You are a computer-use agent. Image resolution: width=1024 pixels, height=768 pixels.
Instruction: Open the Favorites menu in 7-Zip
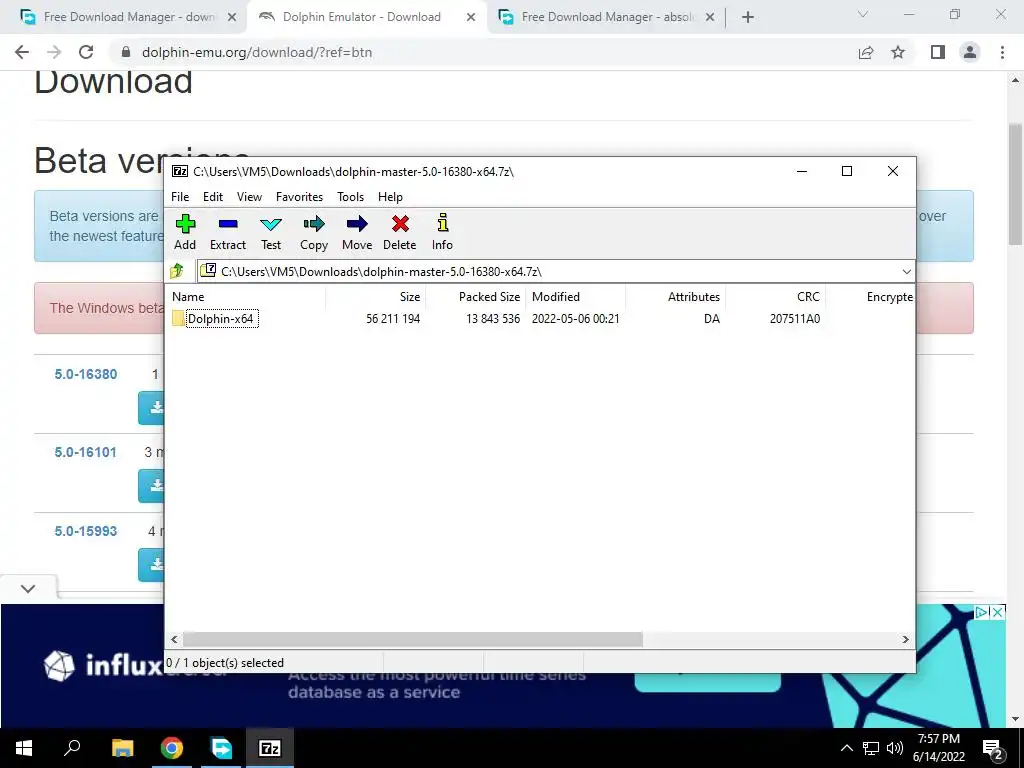click(299, 197)
